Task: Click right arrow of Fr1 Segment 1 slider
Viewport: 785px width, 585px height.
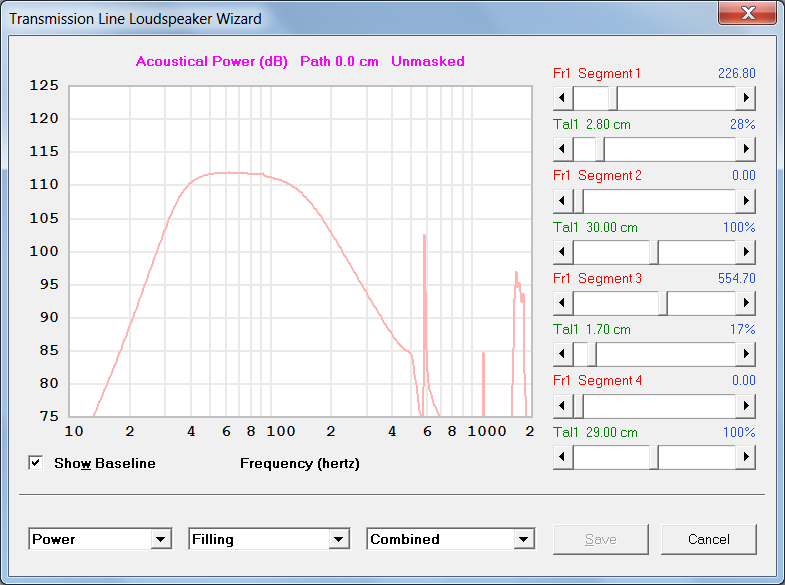Action: (745, 98)
